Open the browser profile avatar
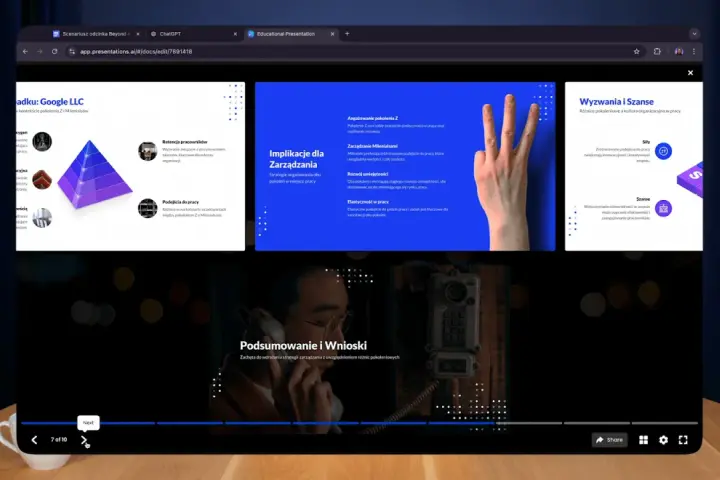Viewport: 720px width, 480px height. pyautogui.click(x=679, y=51)
